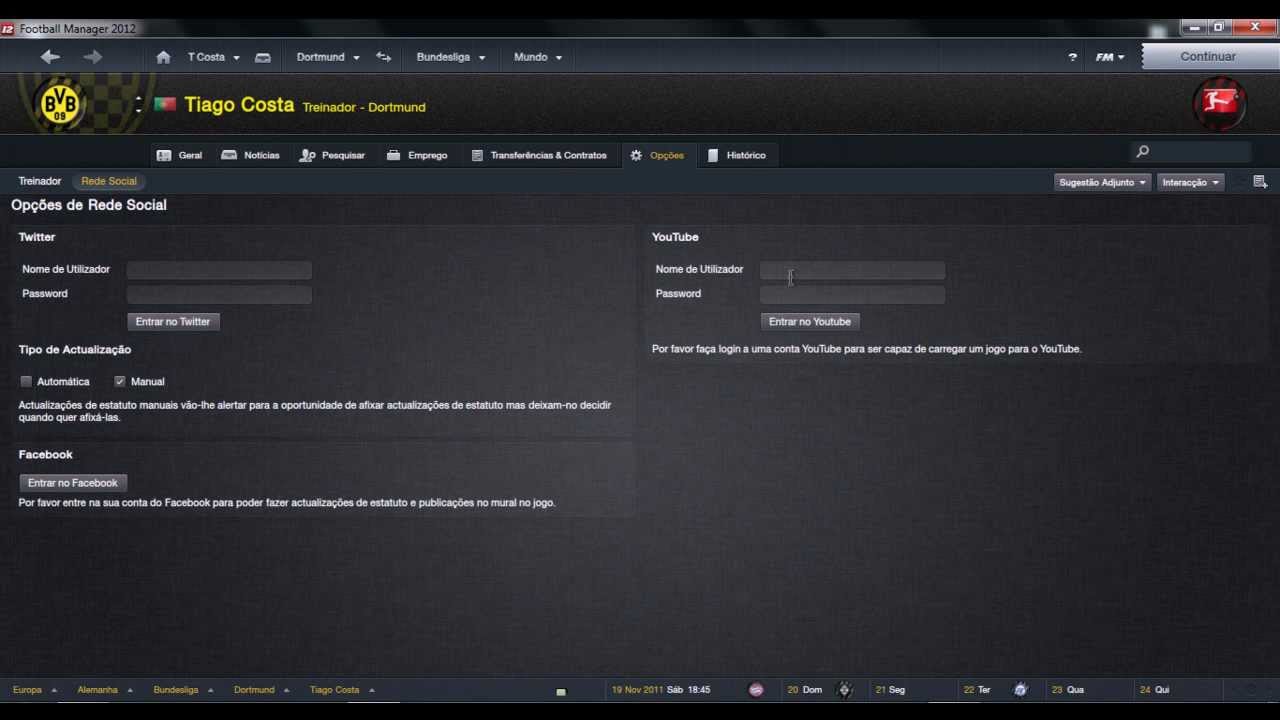Switch to the Geral tab
This screenshot has width=1280, height=720.
(x=180, y=155)
